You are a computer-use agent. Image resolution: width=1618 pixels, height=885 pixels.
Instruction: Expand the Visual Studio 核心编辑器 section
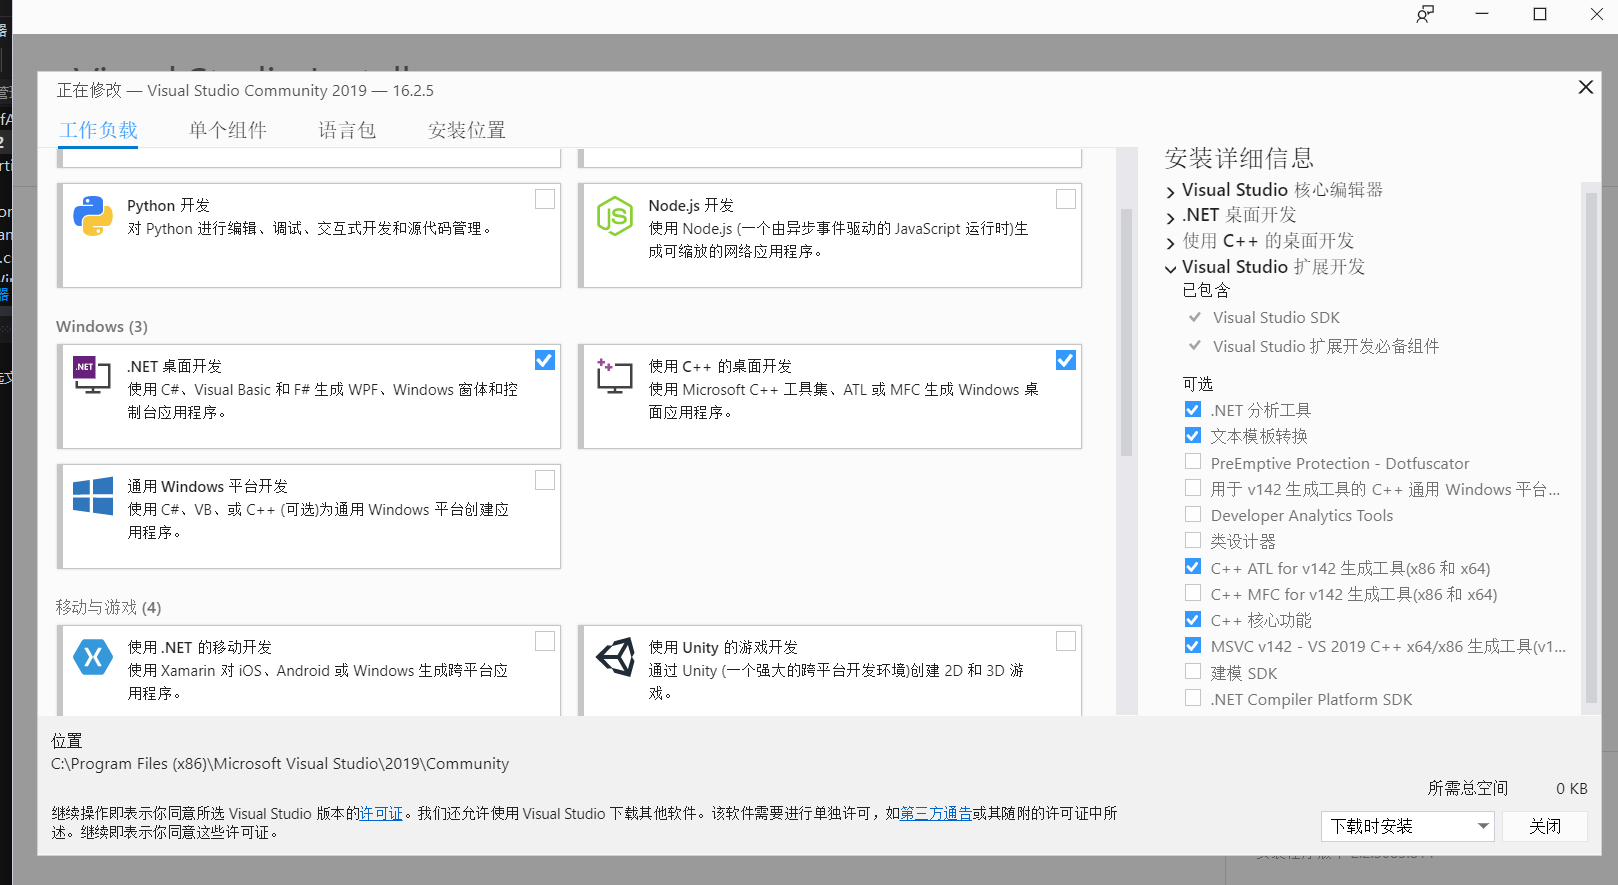(x=1171, y=191)
